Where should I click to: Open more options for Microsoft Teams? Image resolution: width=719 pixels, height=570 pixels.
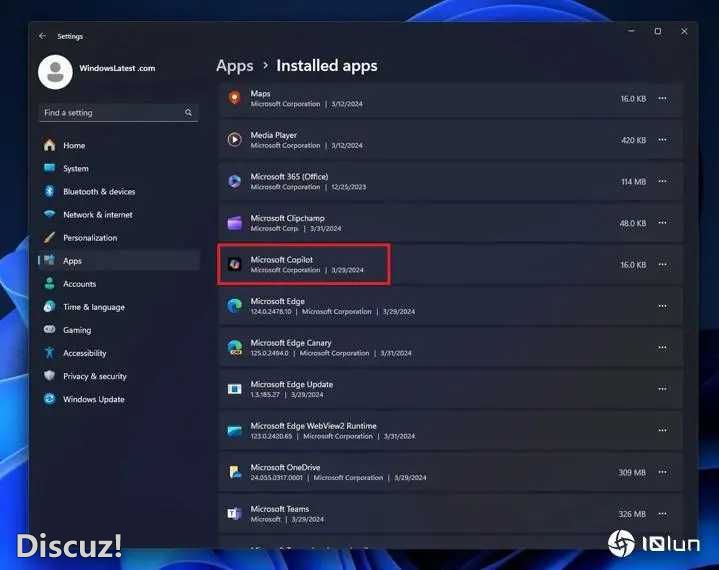point(663,514)
